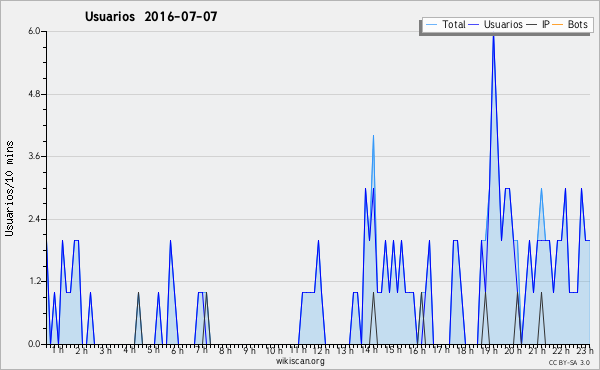Click the wikiscan.org text below chart
600x370 pixels.
pyautogui.click(x=300, y=361)
